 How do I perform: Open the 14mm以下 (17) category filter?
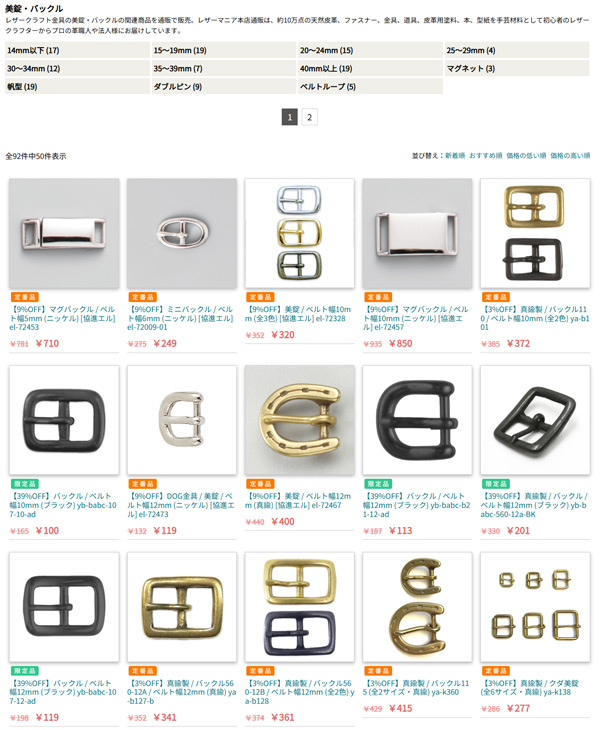pos(77,50)
